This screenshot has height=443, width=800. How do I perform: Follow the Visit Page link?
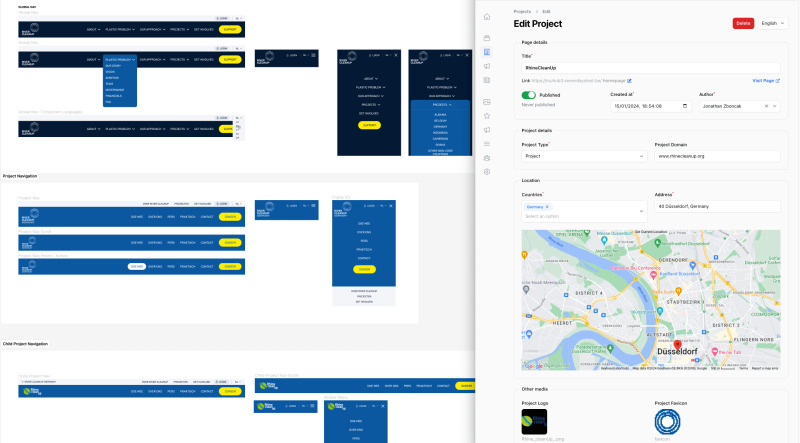[x=765, y=80]
